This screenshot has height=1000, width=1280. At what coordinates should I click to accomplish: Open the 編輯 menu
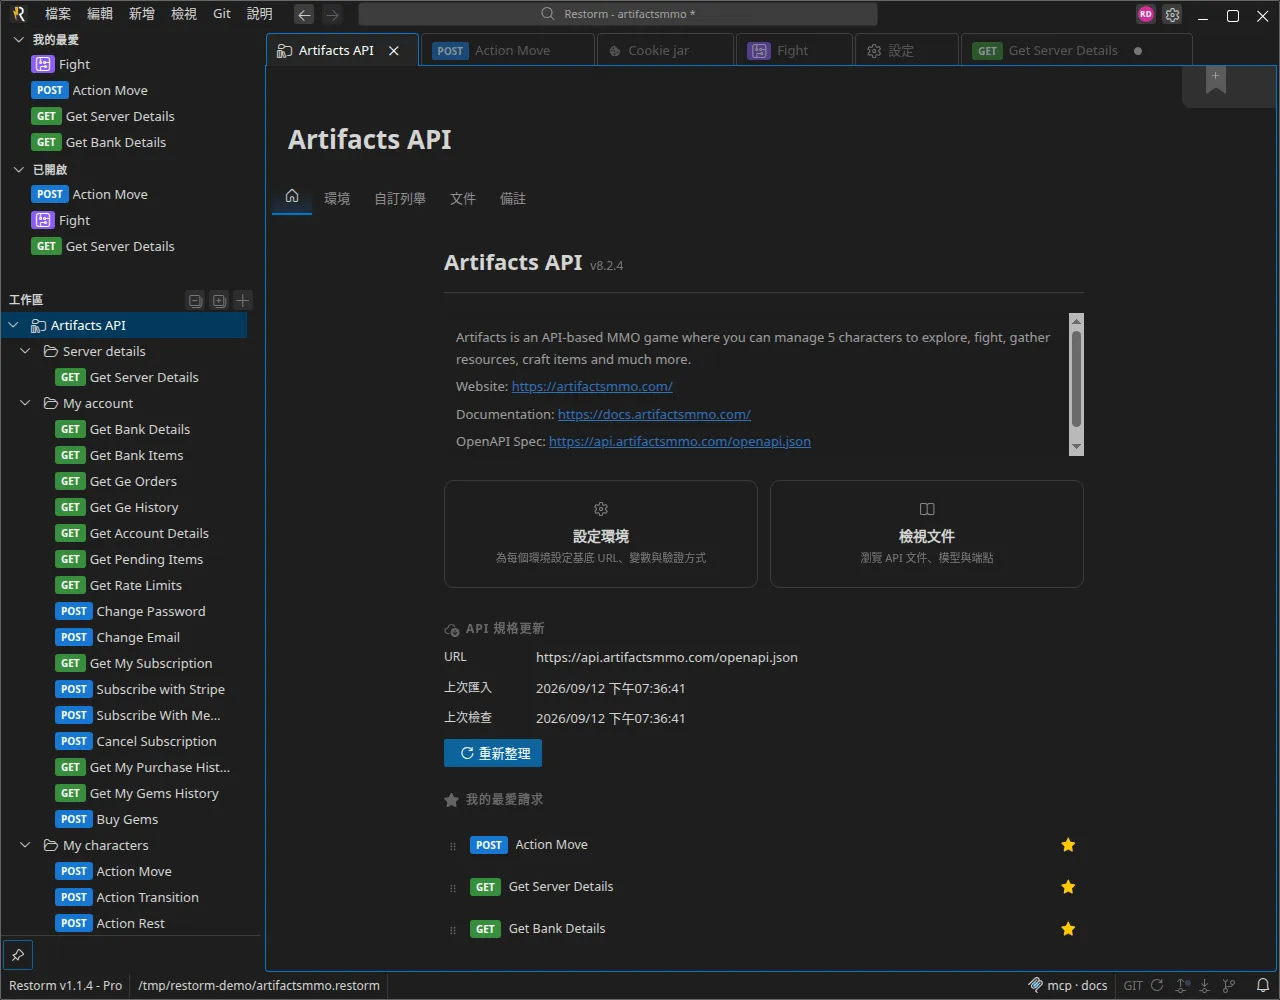[100, 14]
